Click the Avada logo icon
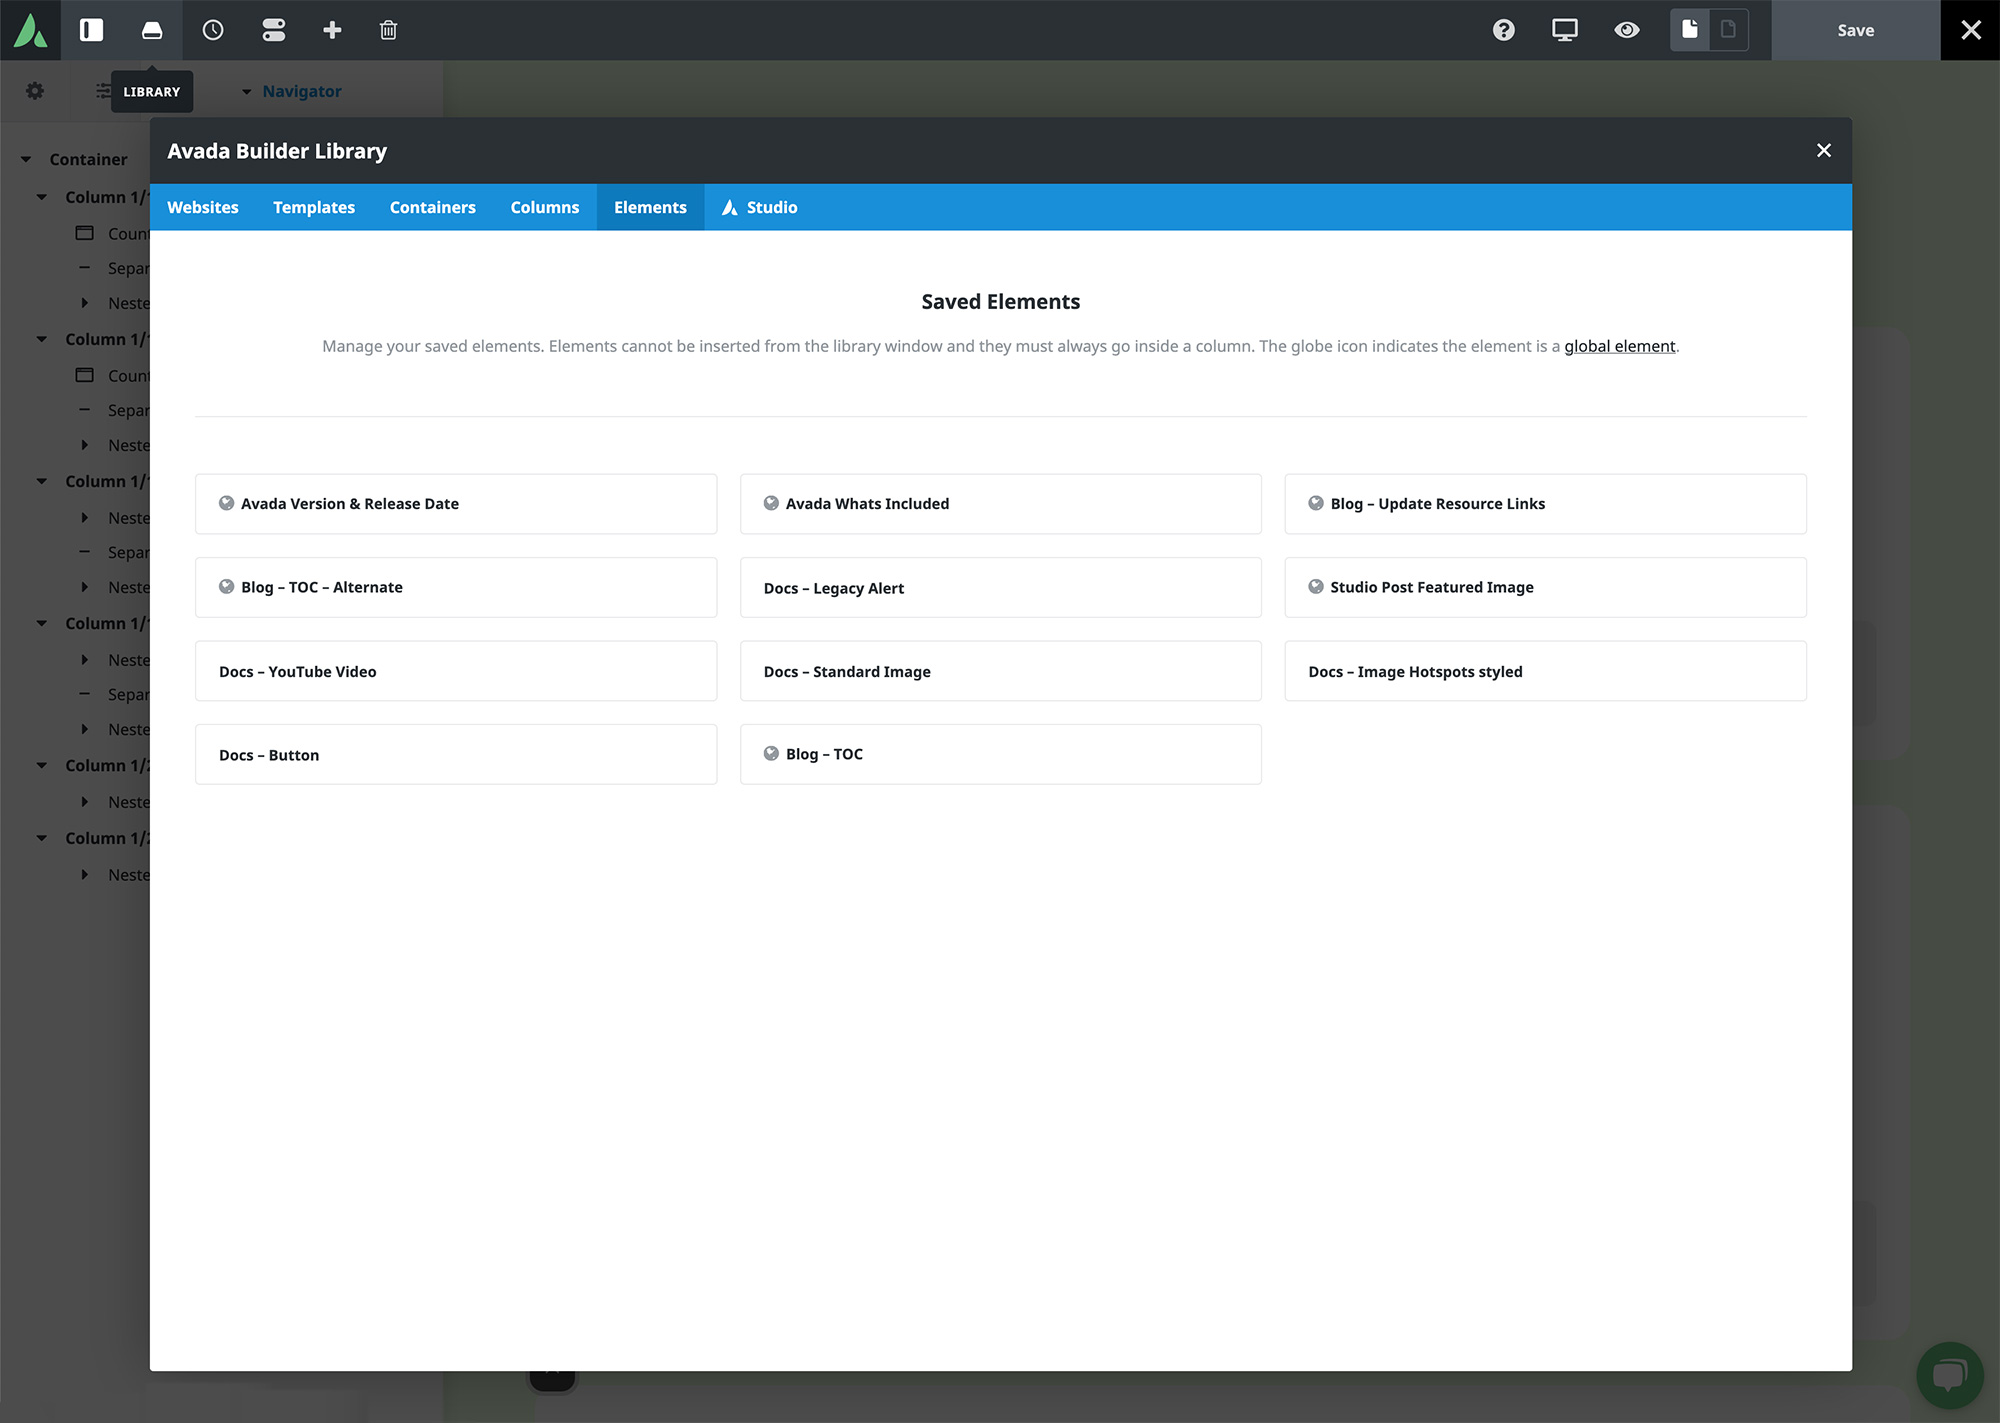 click(x=30, y=30)
